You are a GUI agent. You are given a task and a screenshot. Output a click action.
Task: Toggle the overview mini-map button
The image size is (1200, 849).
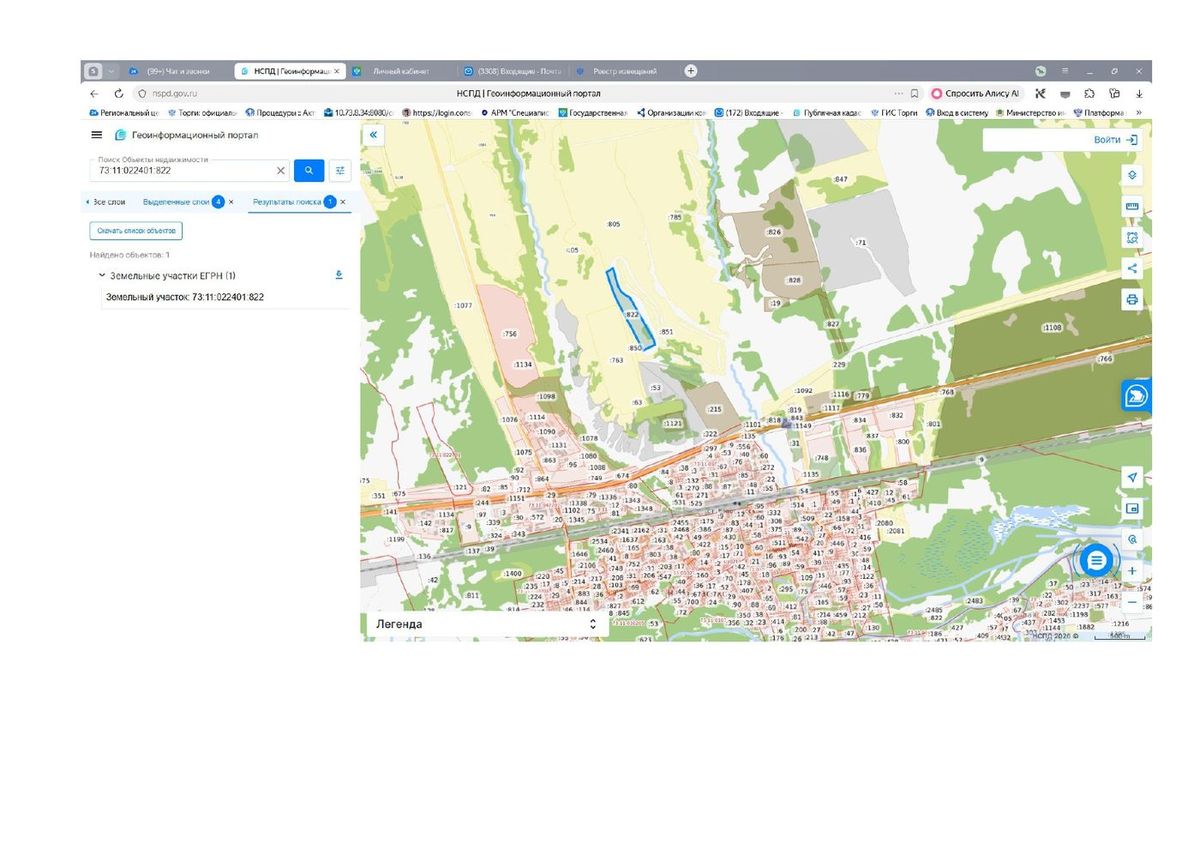coord(1132,508)
